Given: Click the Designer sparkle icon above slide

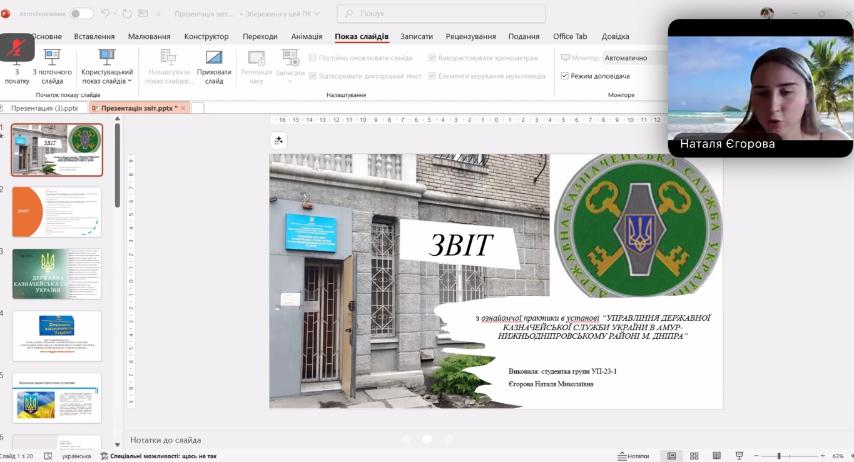Looking at the screenshot, I should tap(278, 141).
